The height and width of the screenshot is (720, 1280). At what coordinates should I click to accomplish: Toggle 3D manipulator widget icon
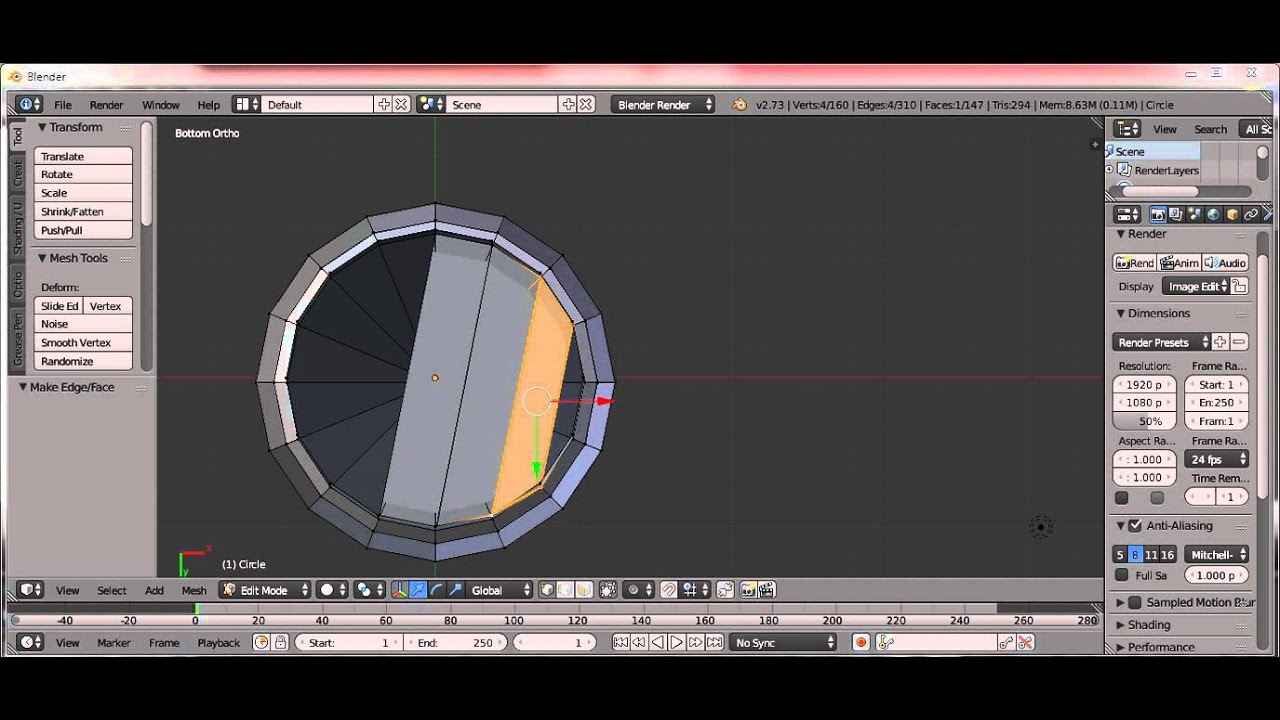click(x=400, y=590)
